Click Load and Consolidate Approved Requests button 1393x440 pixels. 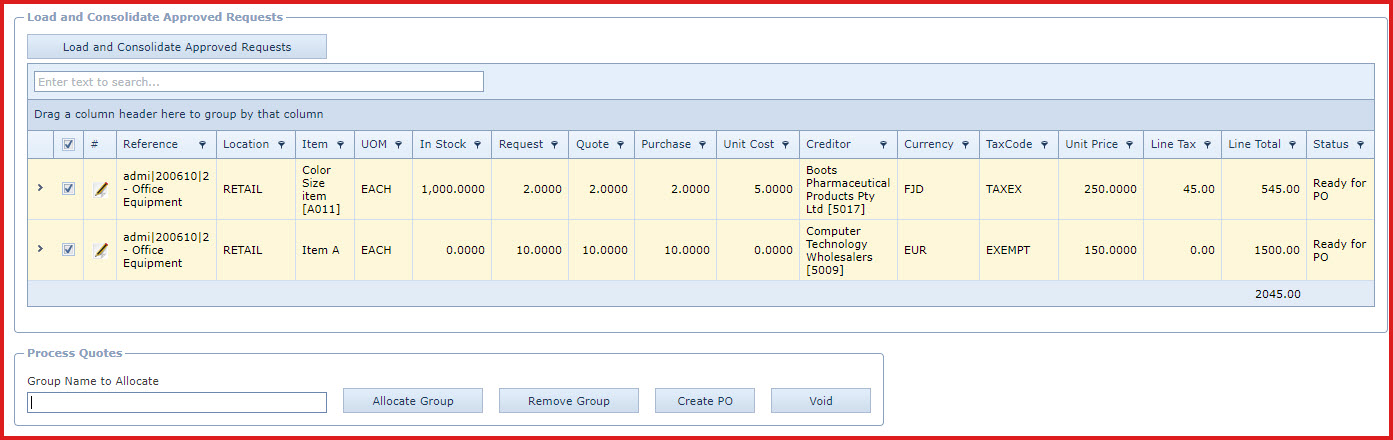coord(177,47)
